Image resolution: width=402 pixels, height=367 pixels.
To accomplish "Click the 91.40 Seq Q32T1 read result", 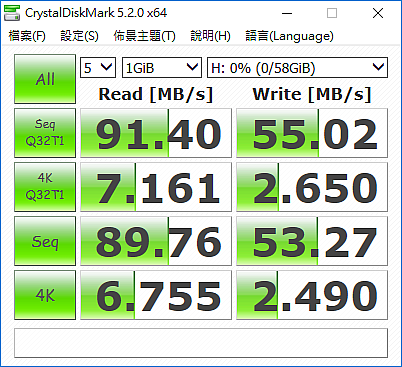I will pos(156,133).
